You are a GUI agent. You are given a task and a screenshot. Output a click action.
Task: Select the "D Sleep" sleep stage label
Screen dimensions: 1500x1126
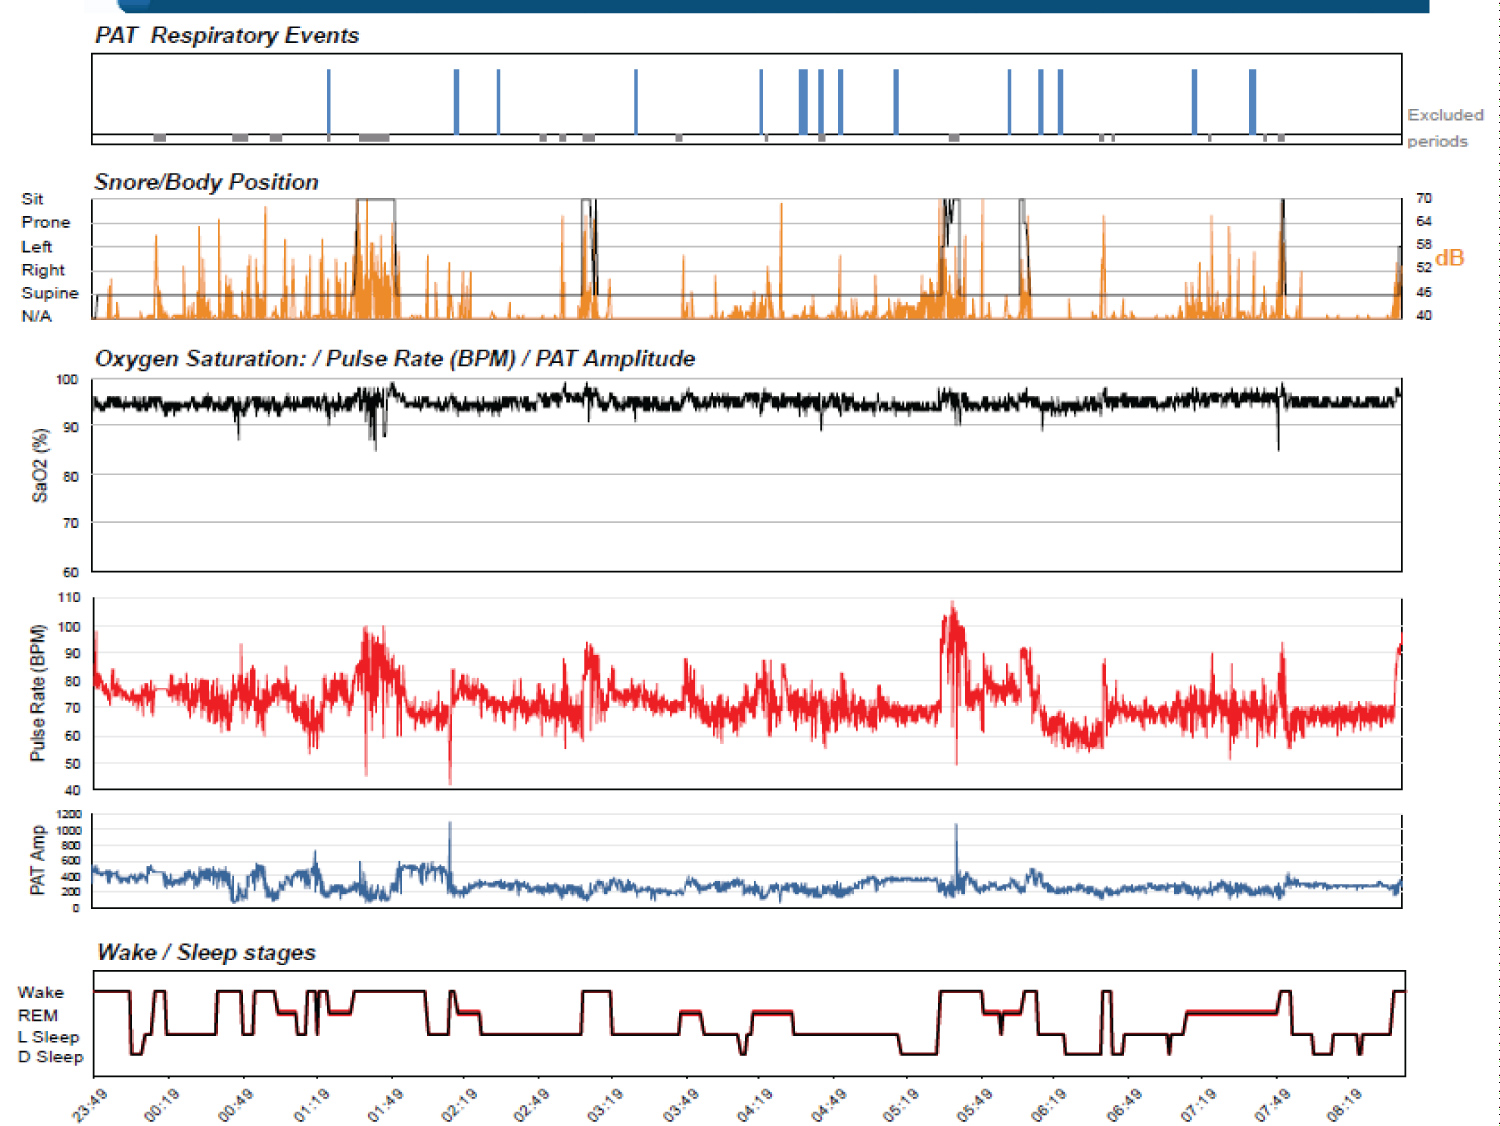[50, 1057]
